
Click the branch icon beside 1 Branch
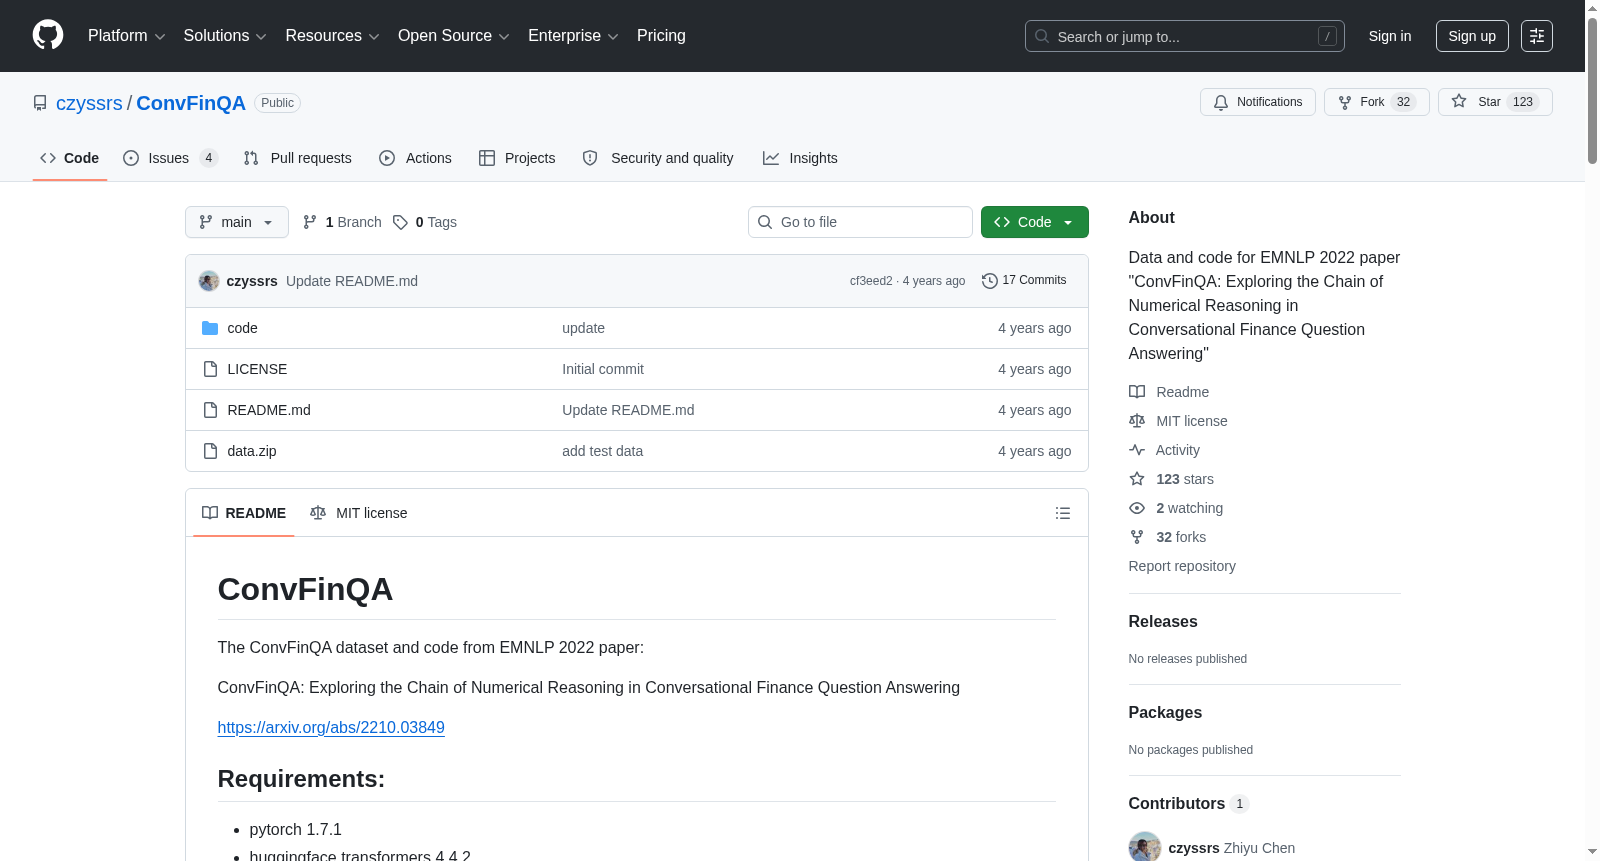(x=310, y=222)
